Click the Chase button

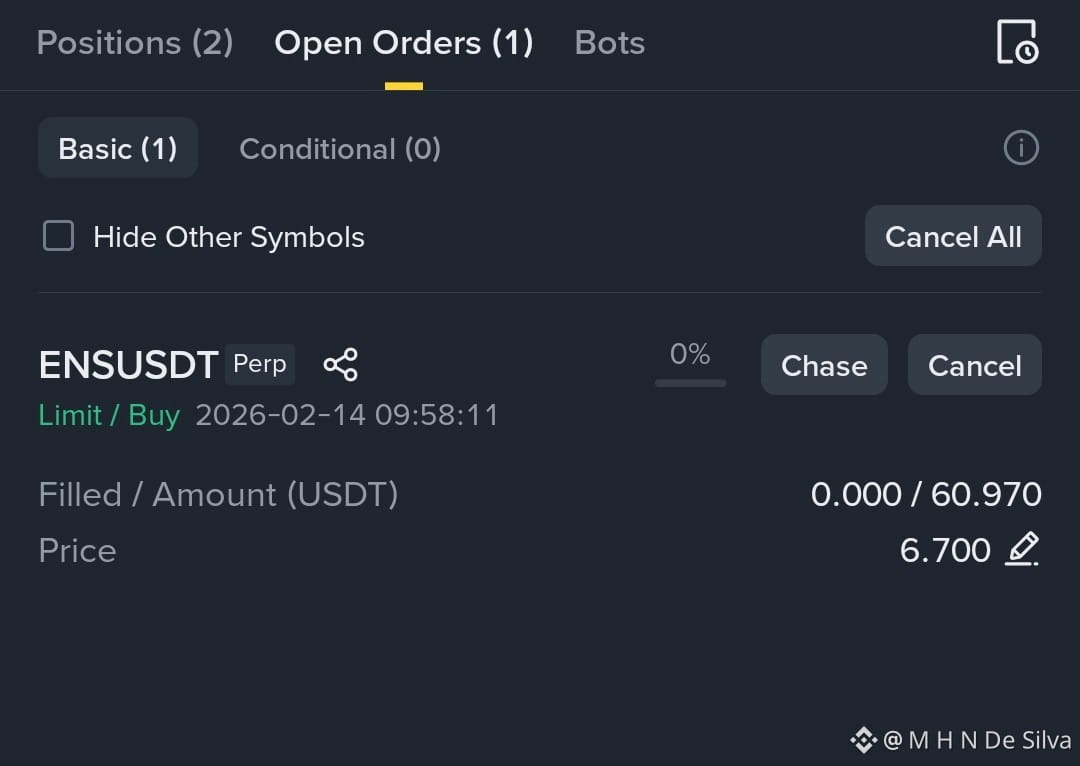coord(824,365)
